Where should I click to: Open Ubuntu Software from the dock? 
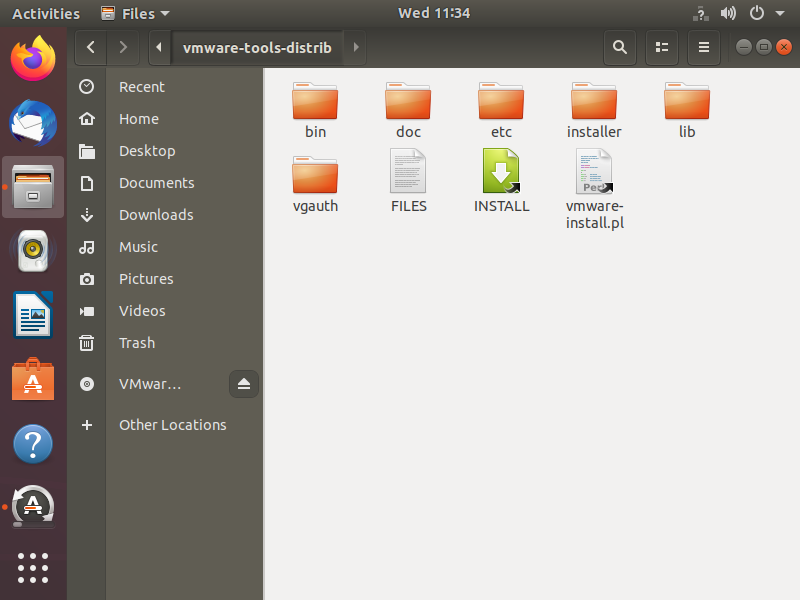click(x=33, y=380)
